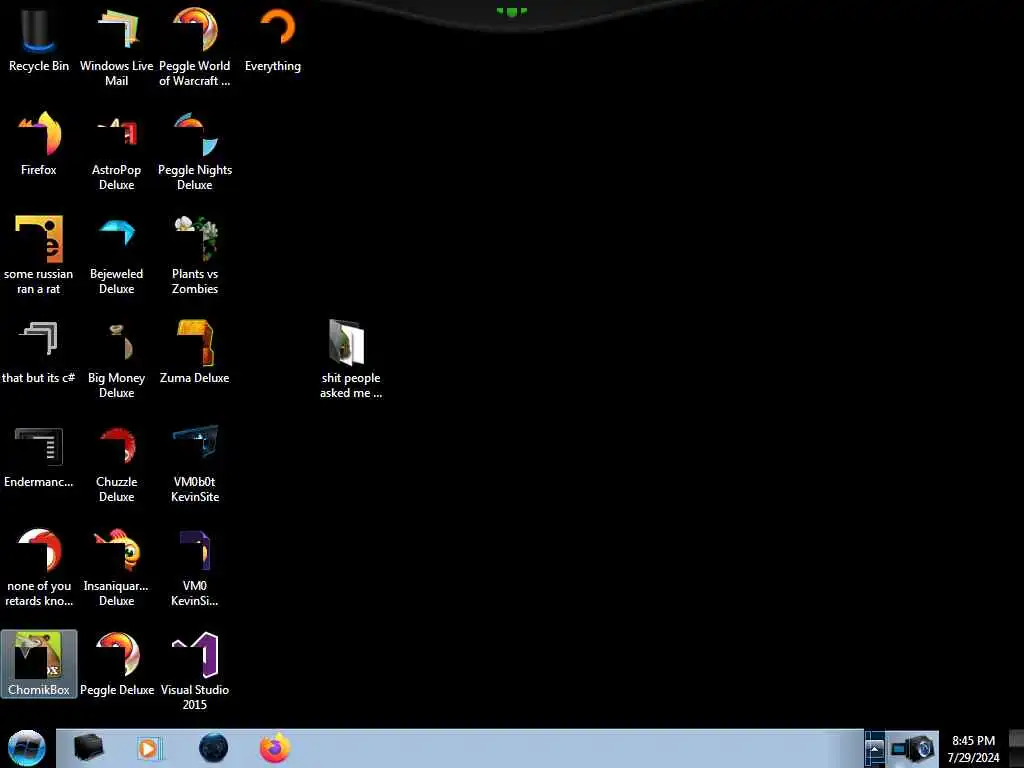Launch Windows Media Player from taskbar
The width and height of the screenshot is (1024, 768).
tap(149, 748)
